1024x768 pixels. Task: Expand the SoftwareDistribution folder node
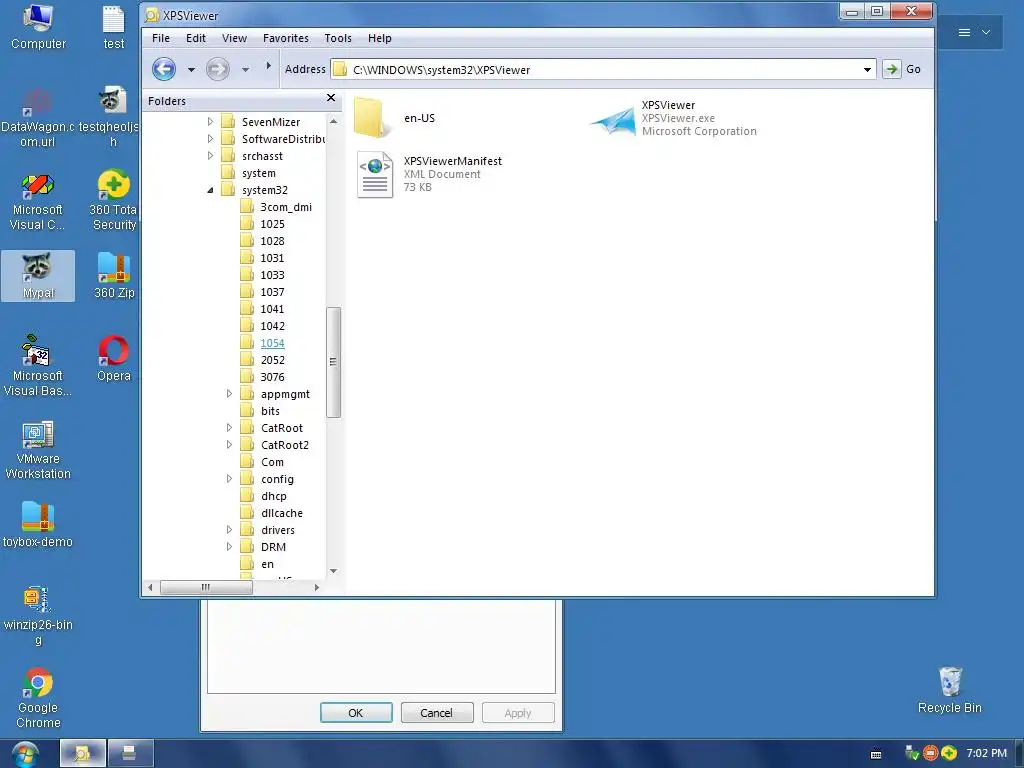pos(210,138)
